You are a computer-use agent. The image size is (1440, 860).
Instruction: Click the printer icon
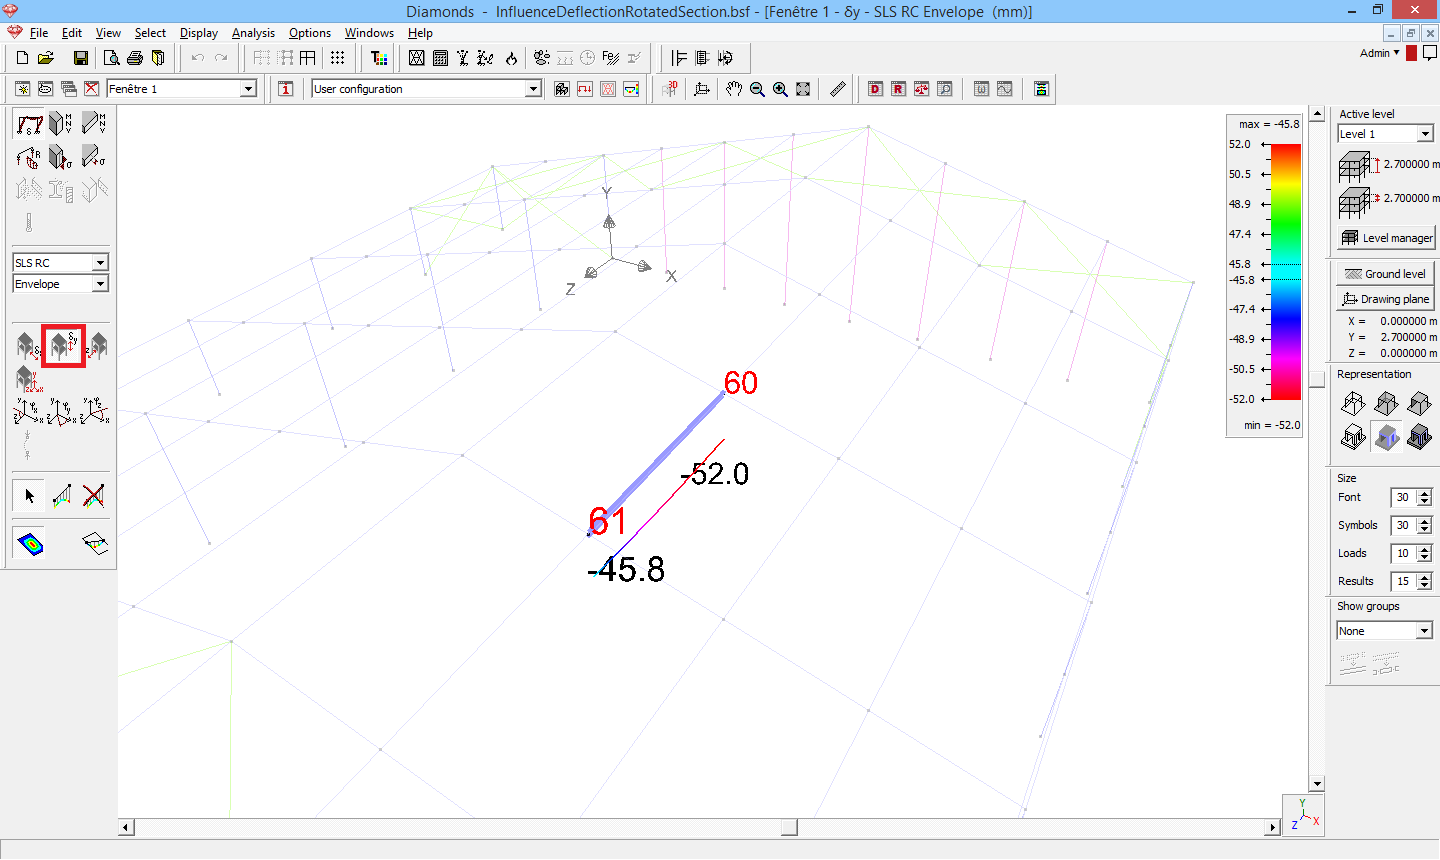pos(134,58)
